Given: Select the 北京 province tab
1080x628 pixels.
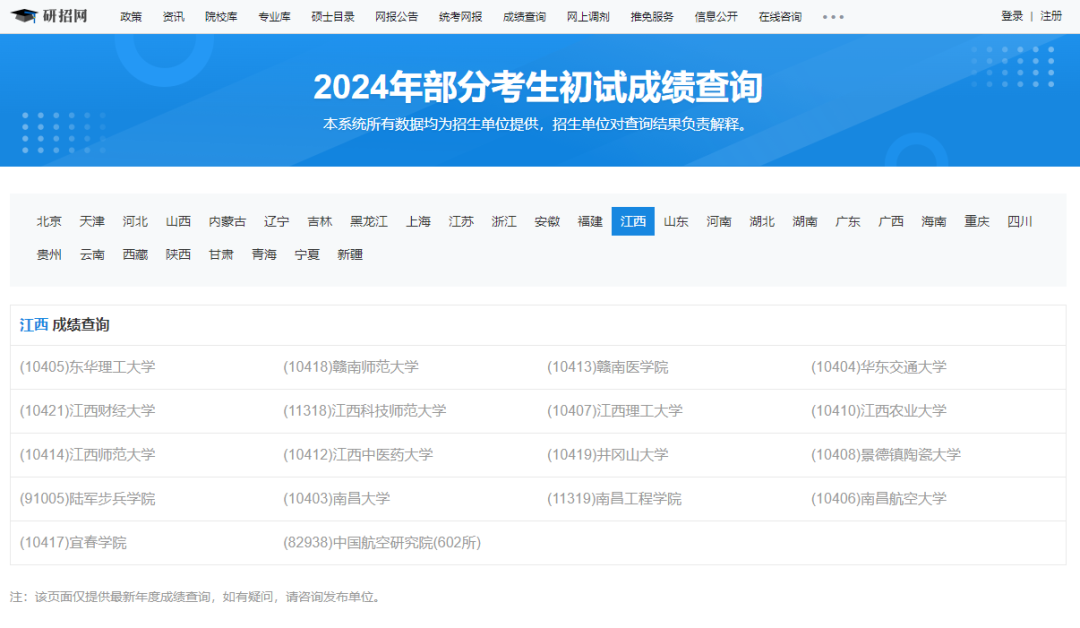Looking at the screenshot, I should click(49, 221).
